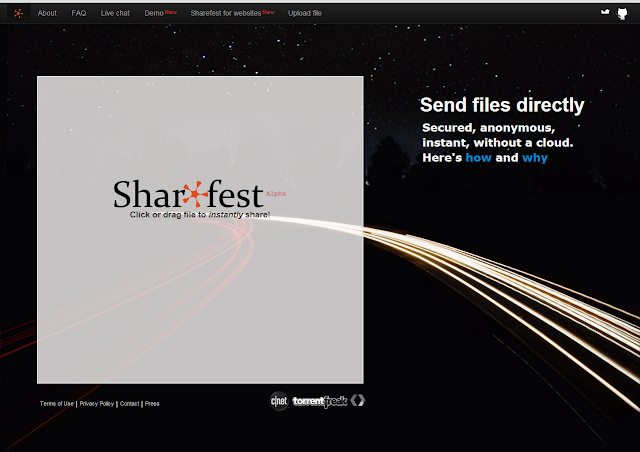Screen dimensions: 640x452
Task: Open the Contact link
Action: pos(129,404)
